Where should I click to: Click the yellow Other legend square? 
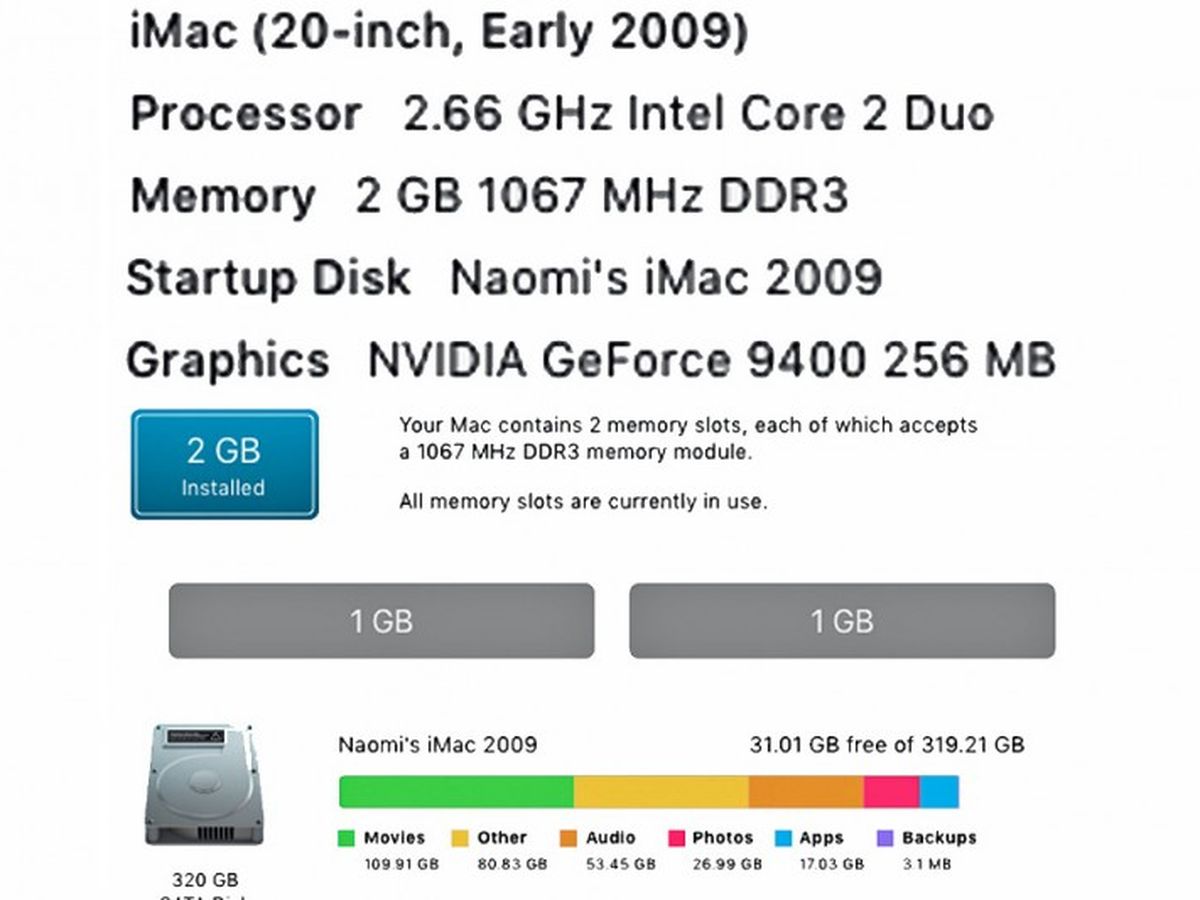point(461,838)
